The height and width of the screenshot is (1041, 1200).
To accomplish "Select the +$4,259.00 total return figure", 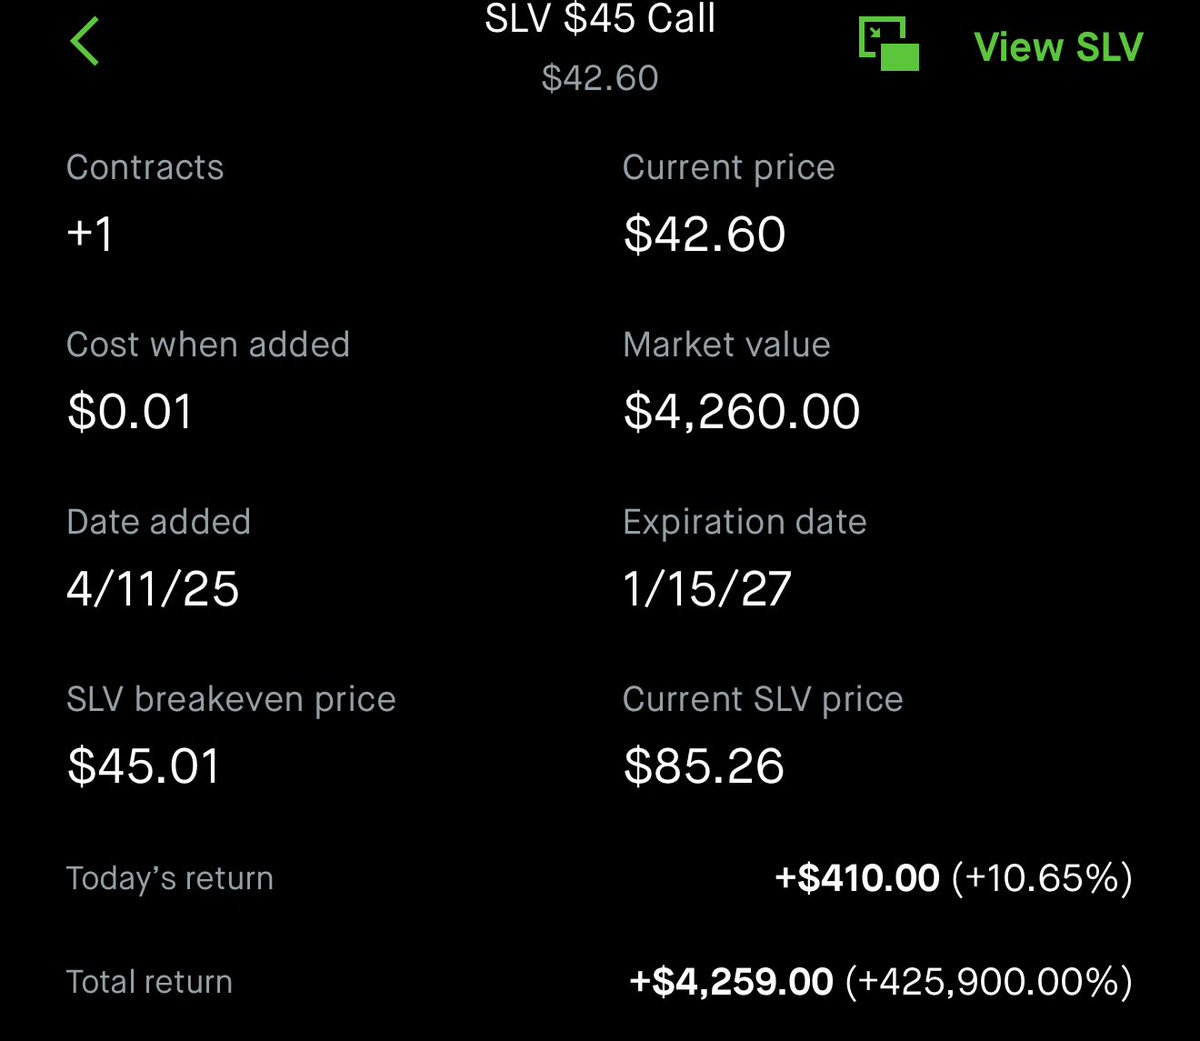I will pos(731,982).
